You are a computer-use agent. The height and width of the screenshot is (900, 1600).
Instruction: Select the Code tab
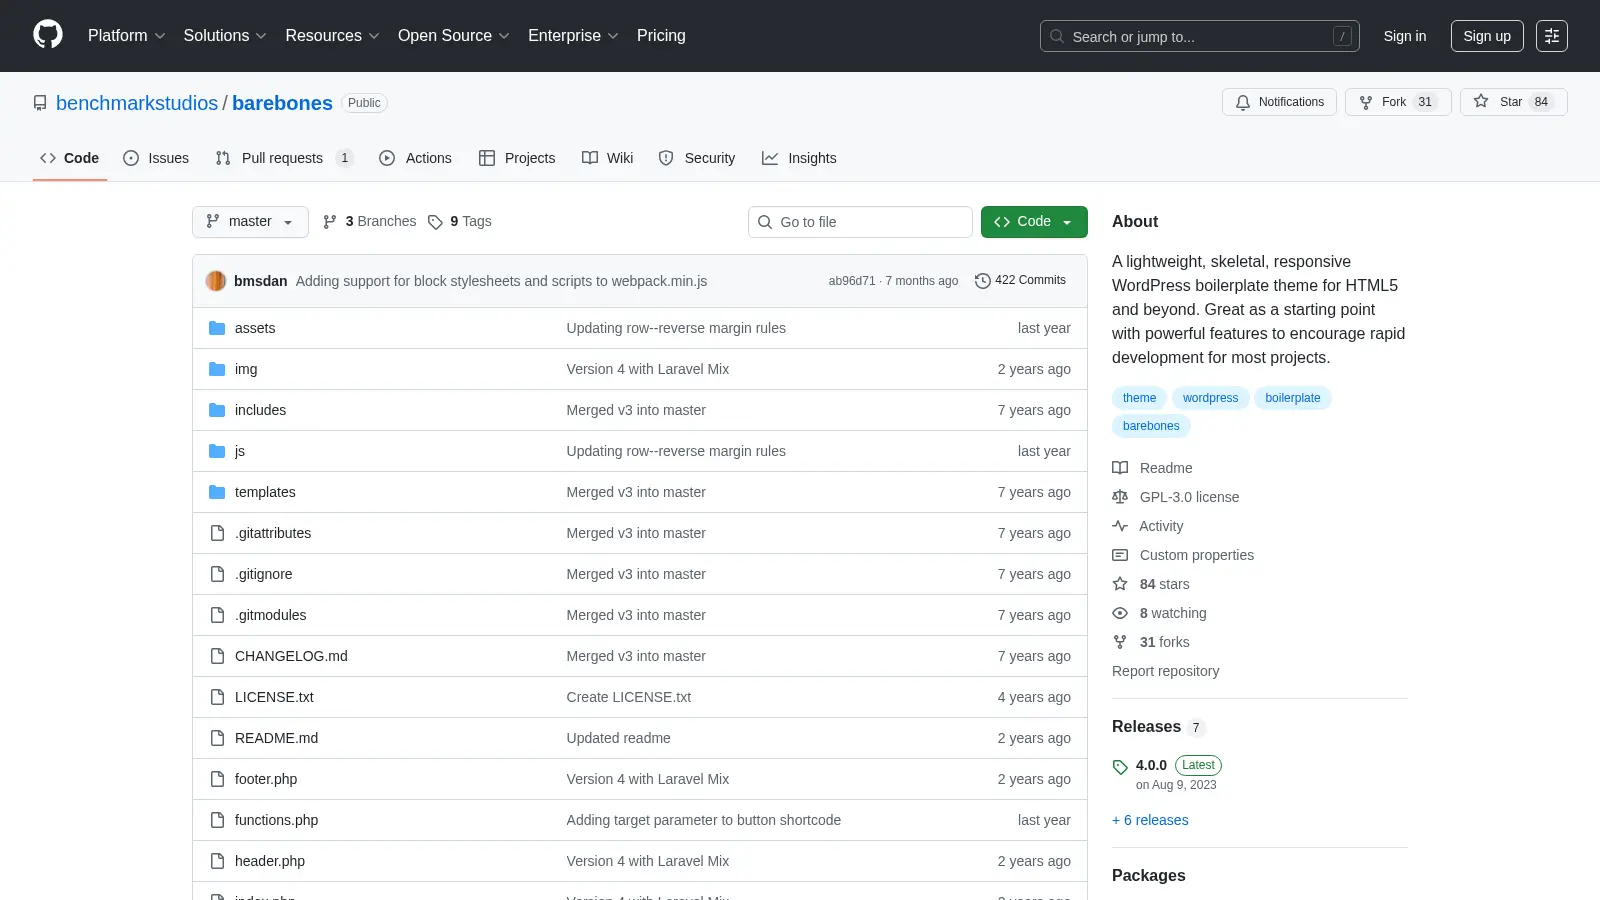pyautogui.click(x=69, y=158)
